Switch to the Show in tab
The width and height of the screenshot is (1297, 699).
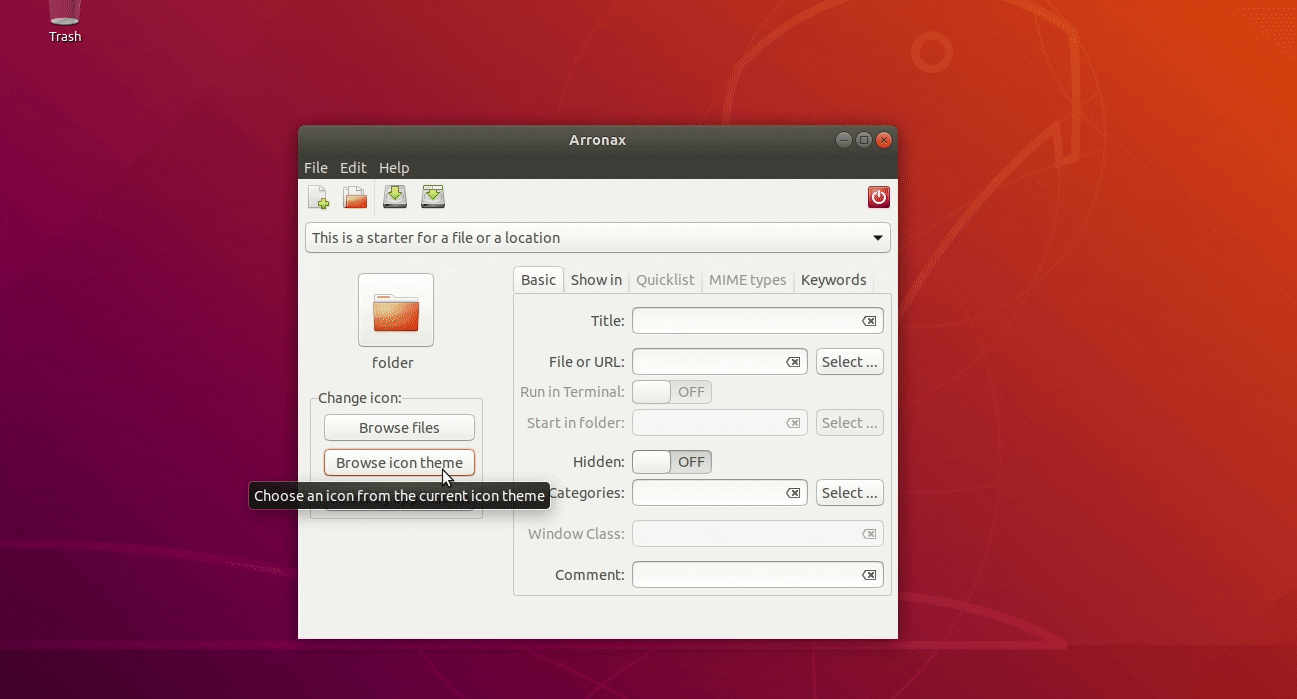coord(596,280)
